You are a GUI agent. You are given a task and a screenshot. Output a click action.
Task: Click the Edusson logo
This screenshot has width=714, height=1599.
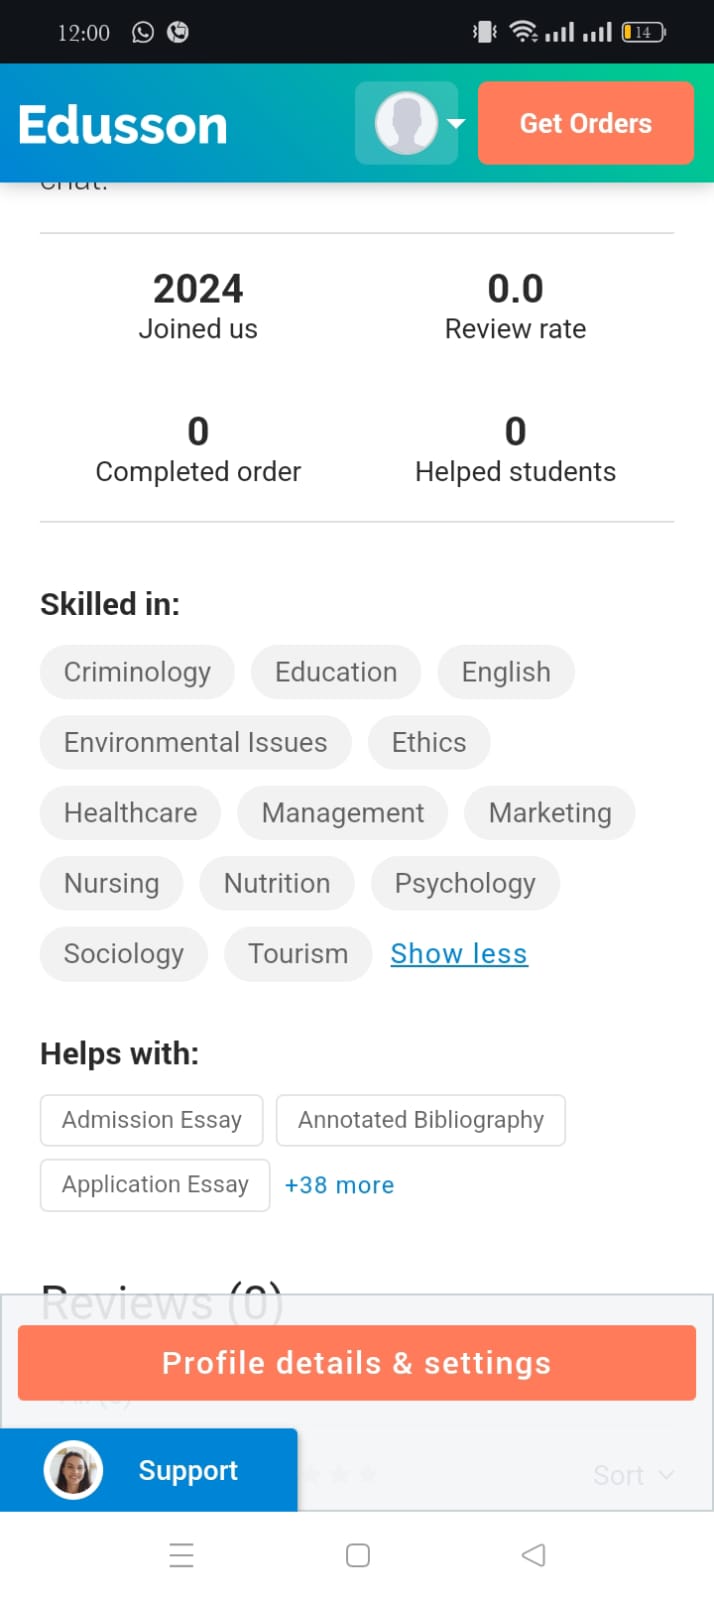tap(123, 125)
